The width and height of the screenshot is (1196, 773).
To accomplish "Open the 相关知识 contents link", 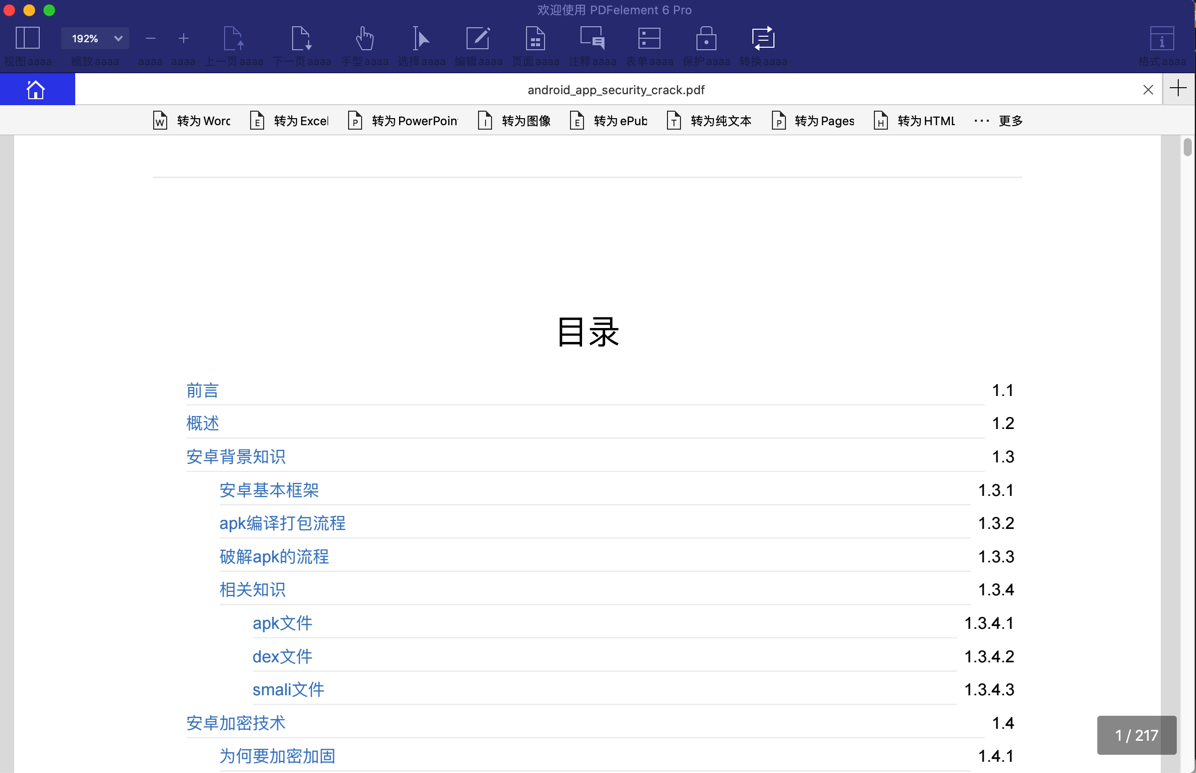I will point(252,590).
